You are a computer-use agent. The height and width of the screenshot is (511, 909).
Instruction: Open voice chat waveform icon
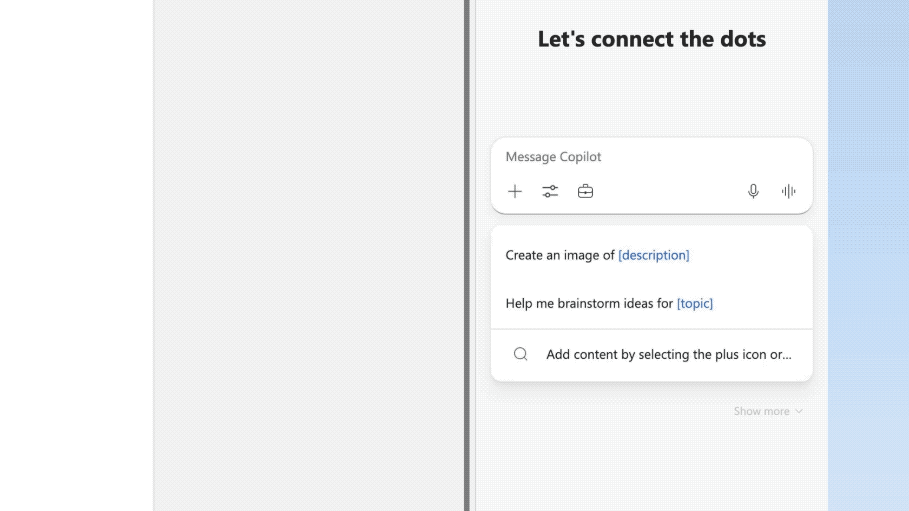click(x=788, y=191)
